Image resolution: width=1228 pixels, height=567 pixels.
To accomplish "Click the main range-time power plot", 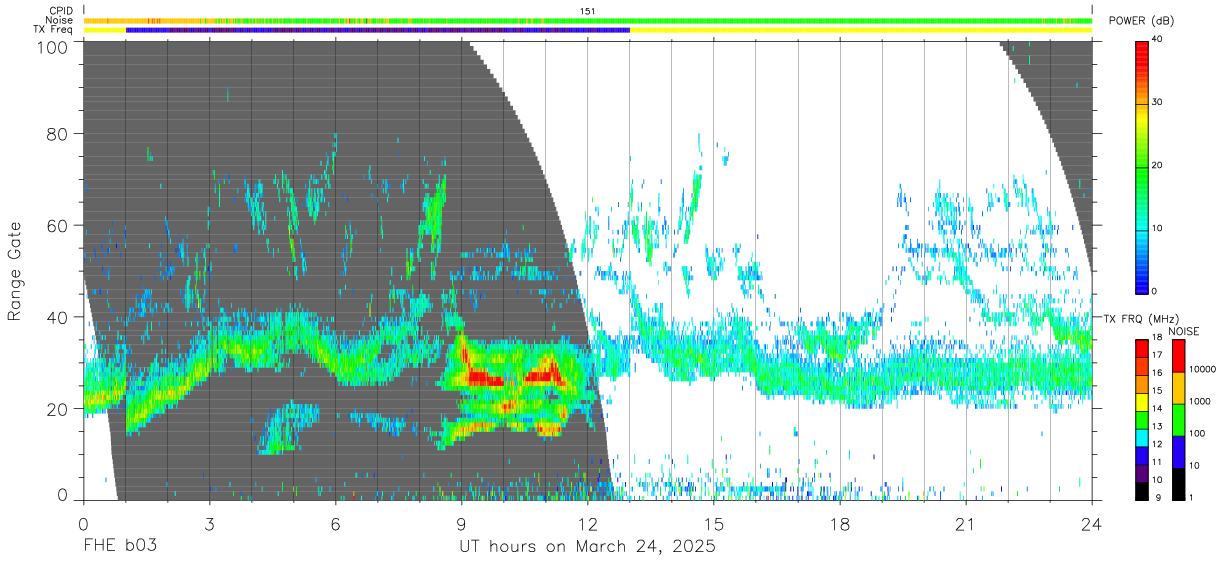I will pos(587,270).
